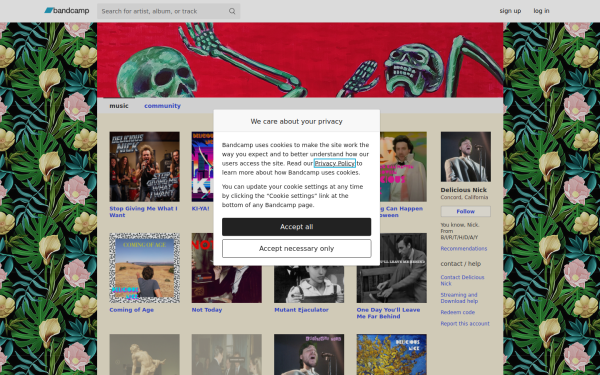Screen dimensions: 600x375
Task: Open the Stop Giving Me What I Want title link
Action: click(143, 212)
